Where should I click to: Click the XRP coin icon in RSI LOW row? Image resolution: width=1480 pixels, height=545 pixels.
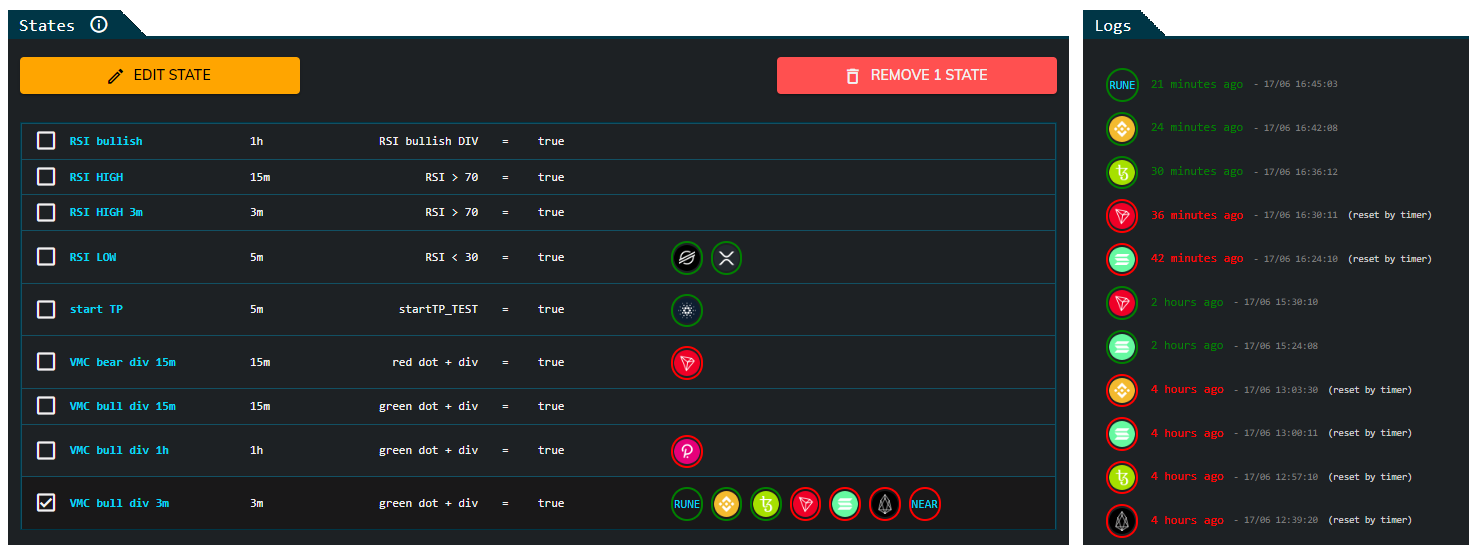(727, 258)
